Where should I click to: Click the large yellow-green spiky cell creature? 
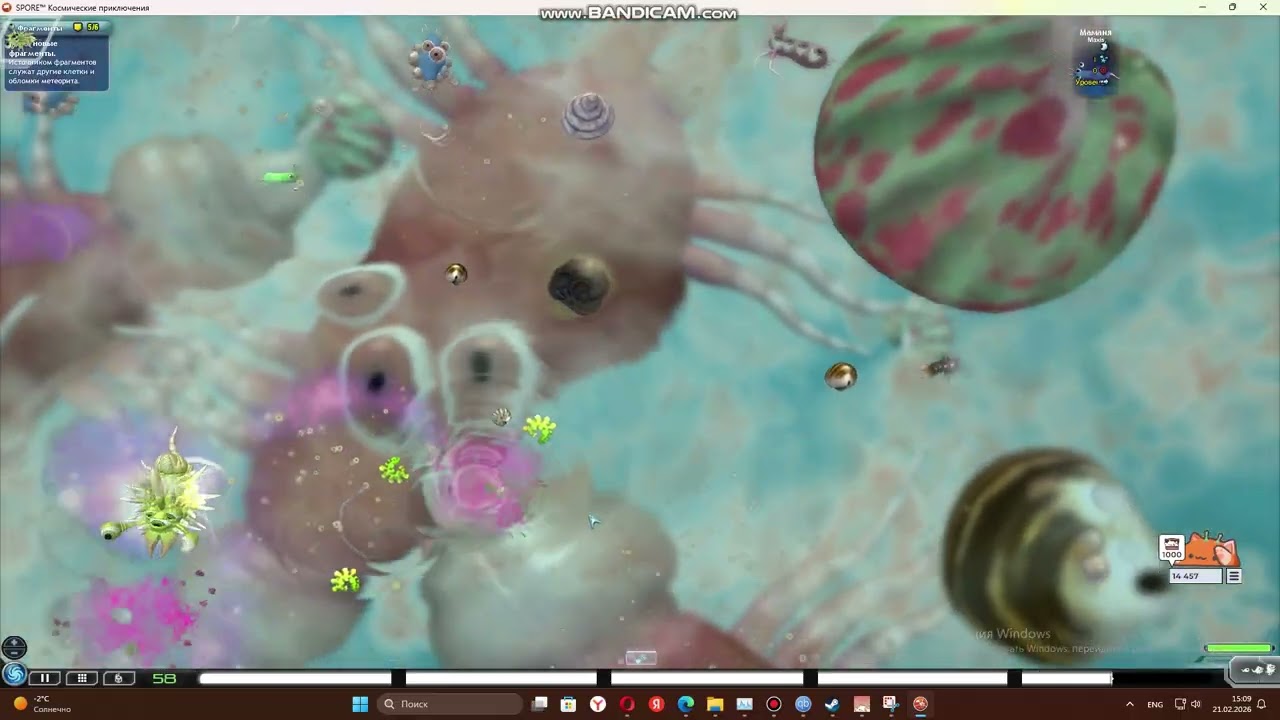tap(163, 498)
